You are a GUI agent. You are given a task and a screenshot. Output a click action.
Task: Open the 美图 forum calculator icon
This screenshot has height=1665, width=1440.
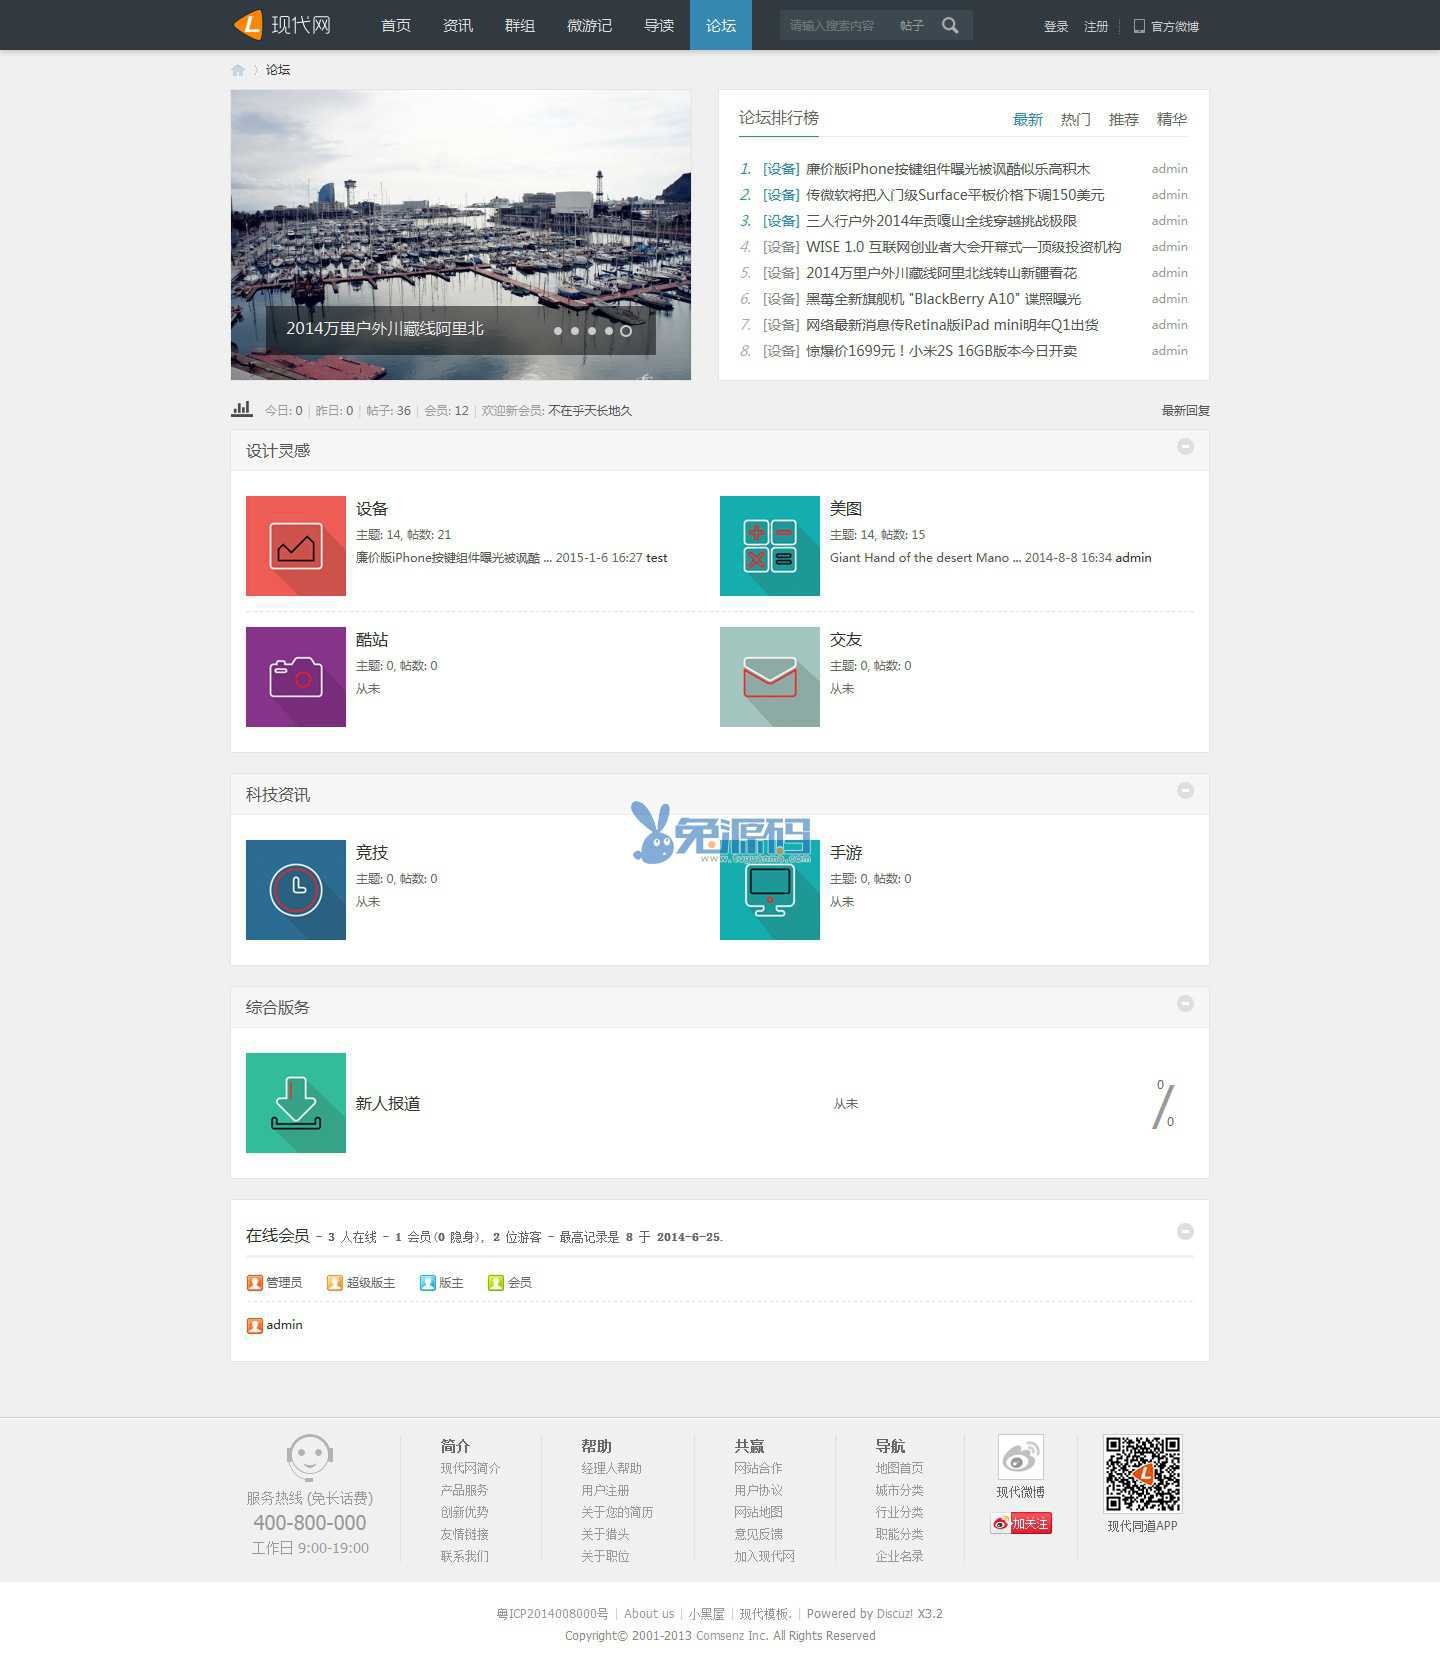(x=770, y=546)
